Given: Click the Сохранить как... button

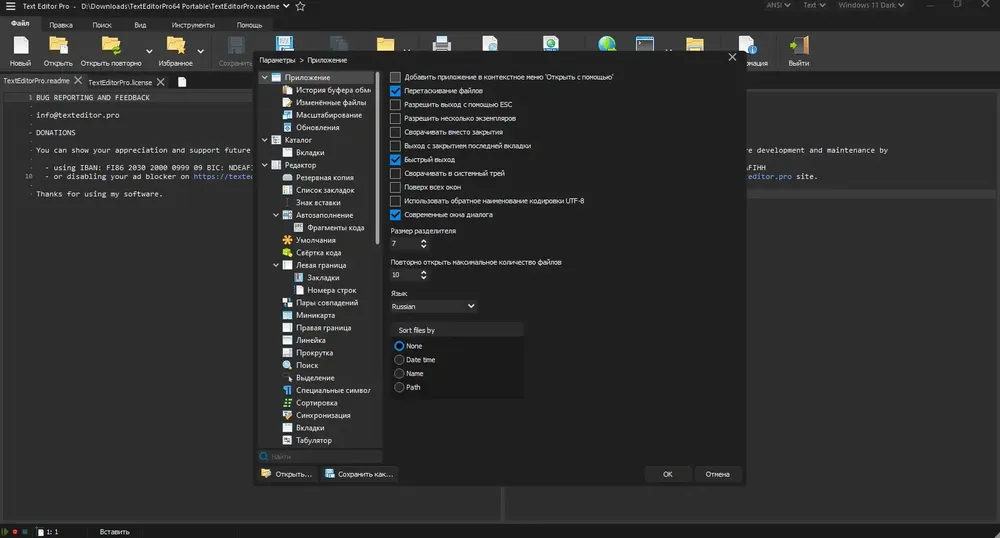Looking at the screenshot, I should coord(359,474).
